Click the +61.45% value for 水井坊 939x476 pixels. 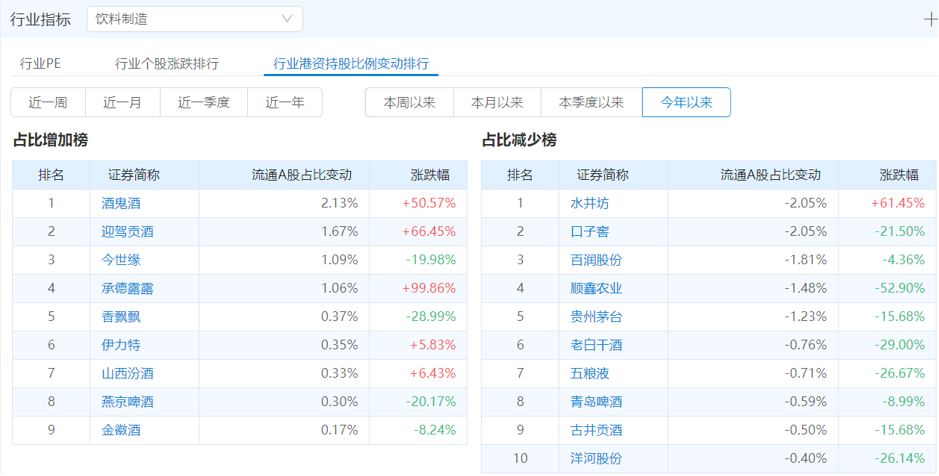(x=898, y=204)
